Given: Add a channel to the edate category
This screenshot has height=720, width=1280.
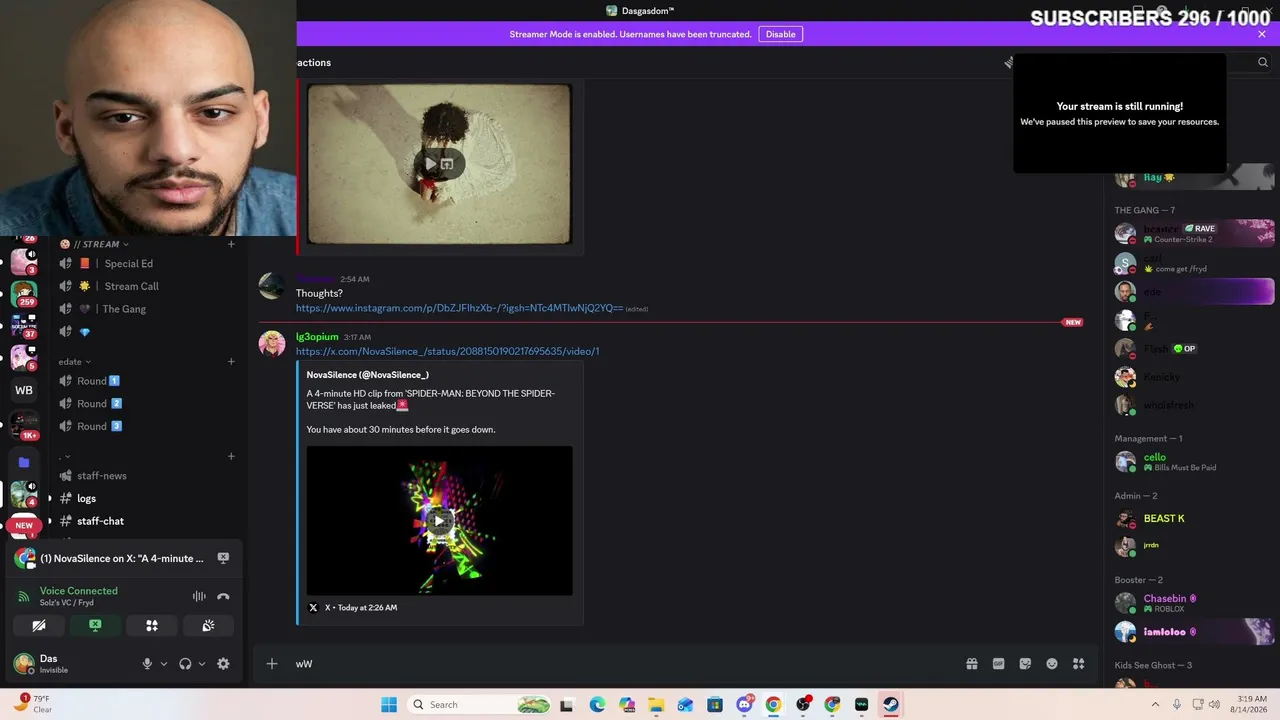Looking at the screenshot, I should [231, 362].
